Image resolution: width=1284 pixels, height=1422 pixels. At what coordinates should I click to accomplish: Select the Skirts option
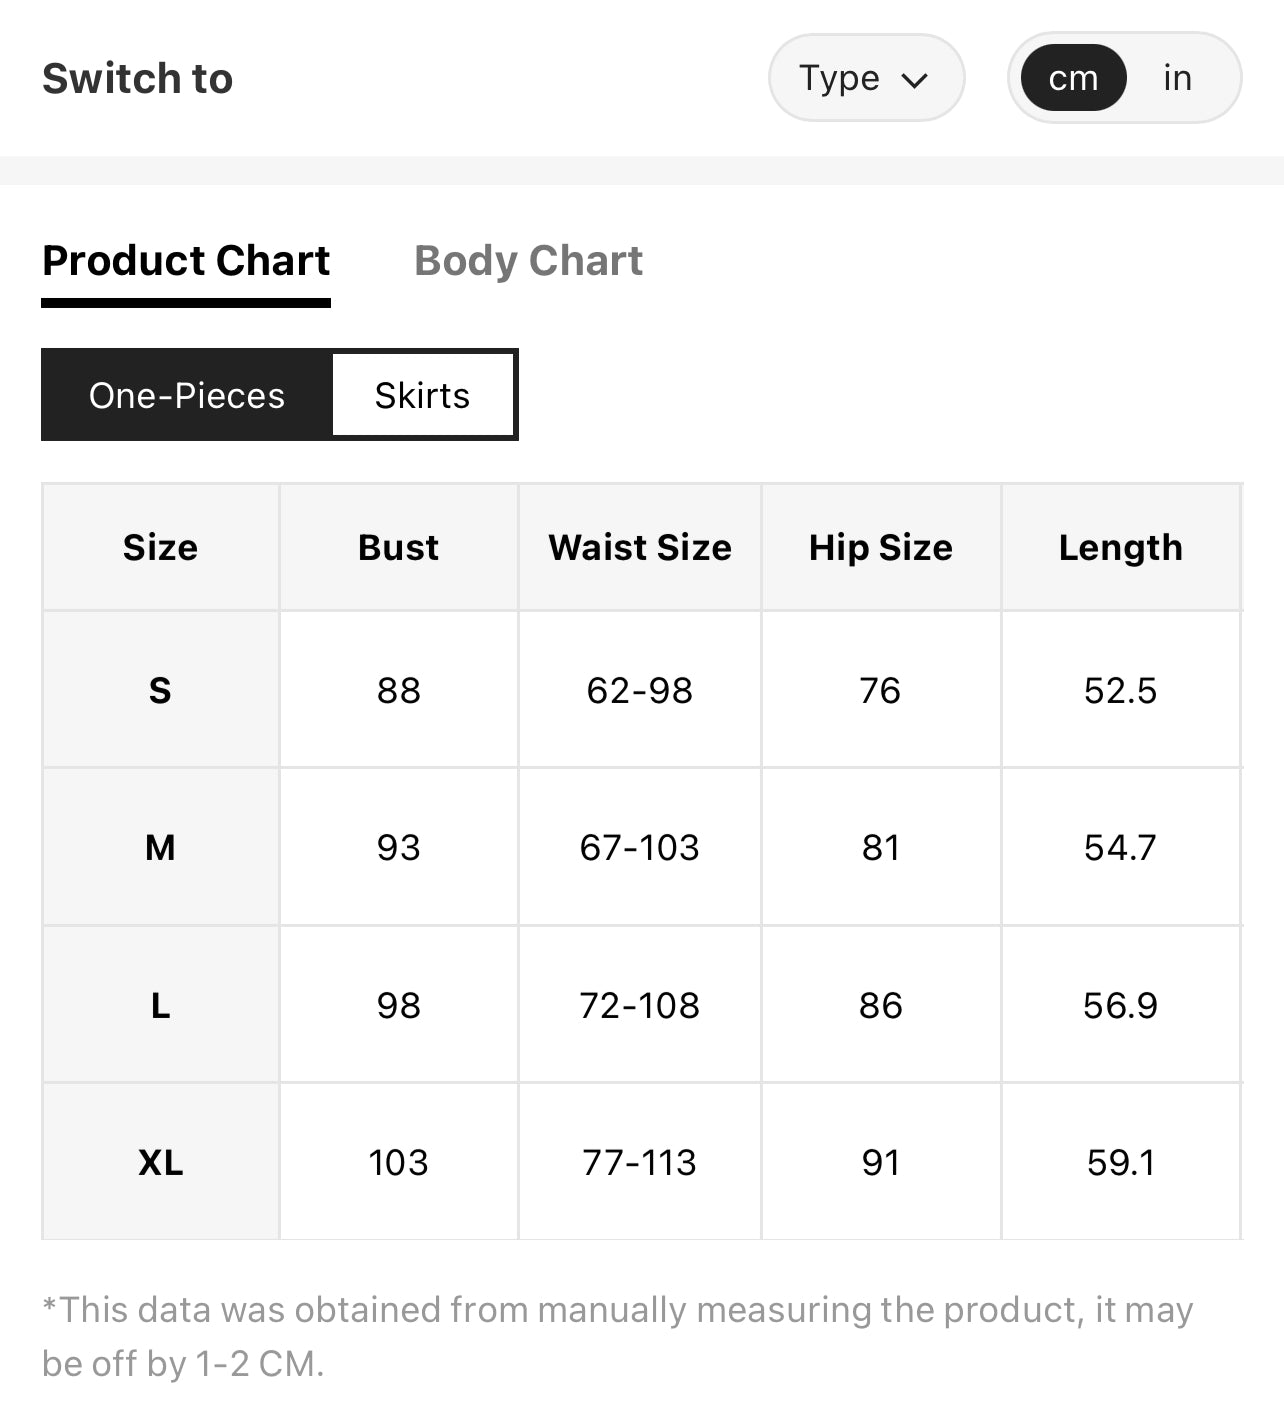[x=422, y=395]
